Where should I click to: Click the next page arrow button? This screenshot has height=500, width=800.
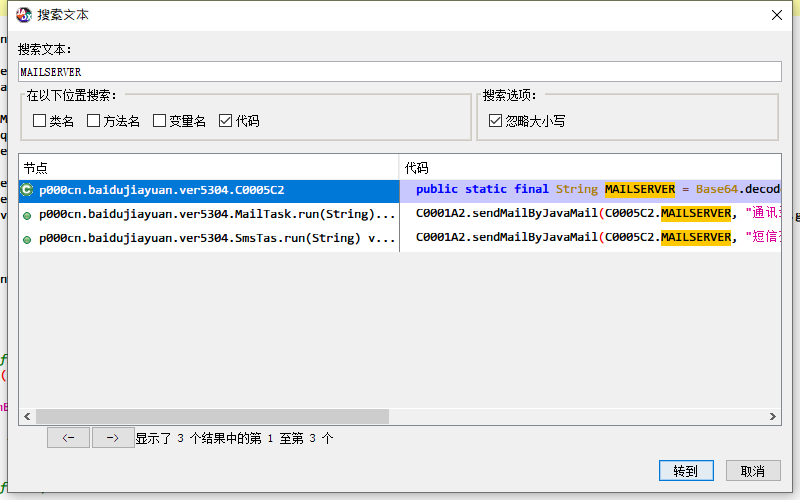113,438
